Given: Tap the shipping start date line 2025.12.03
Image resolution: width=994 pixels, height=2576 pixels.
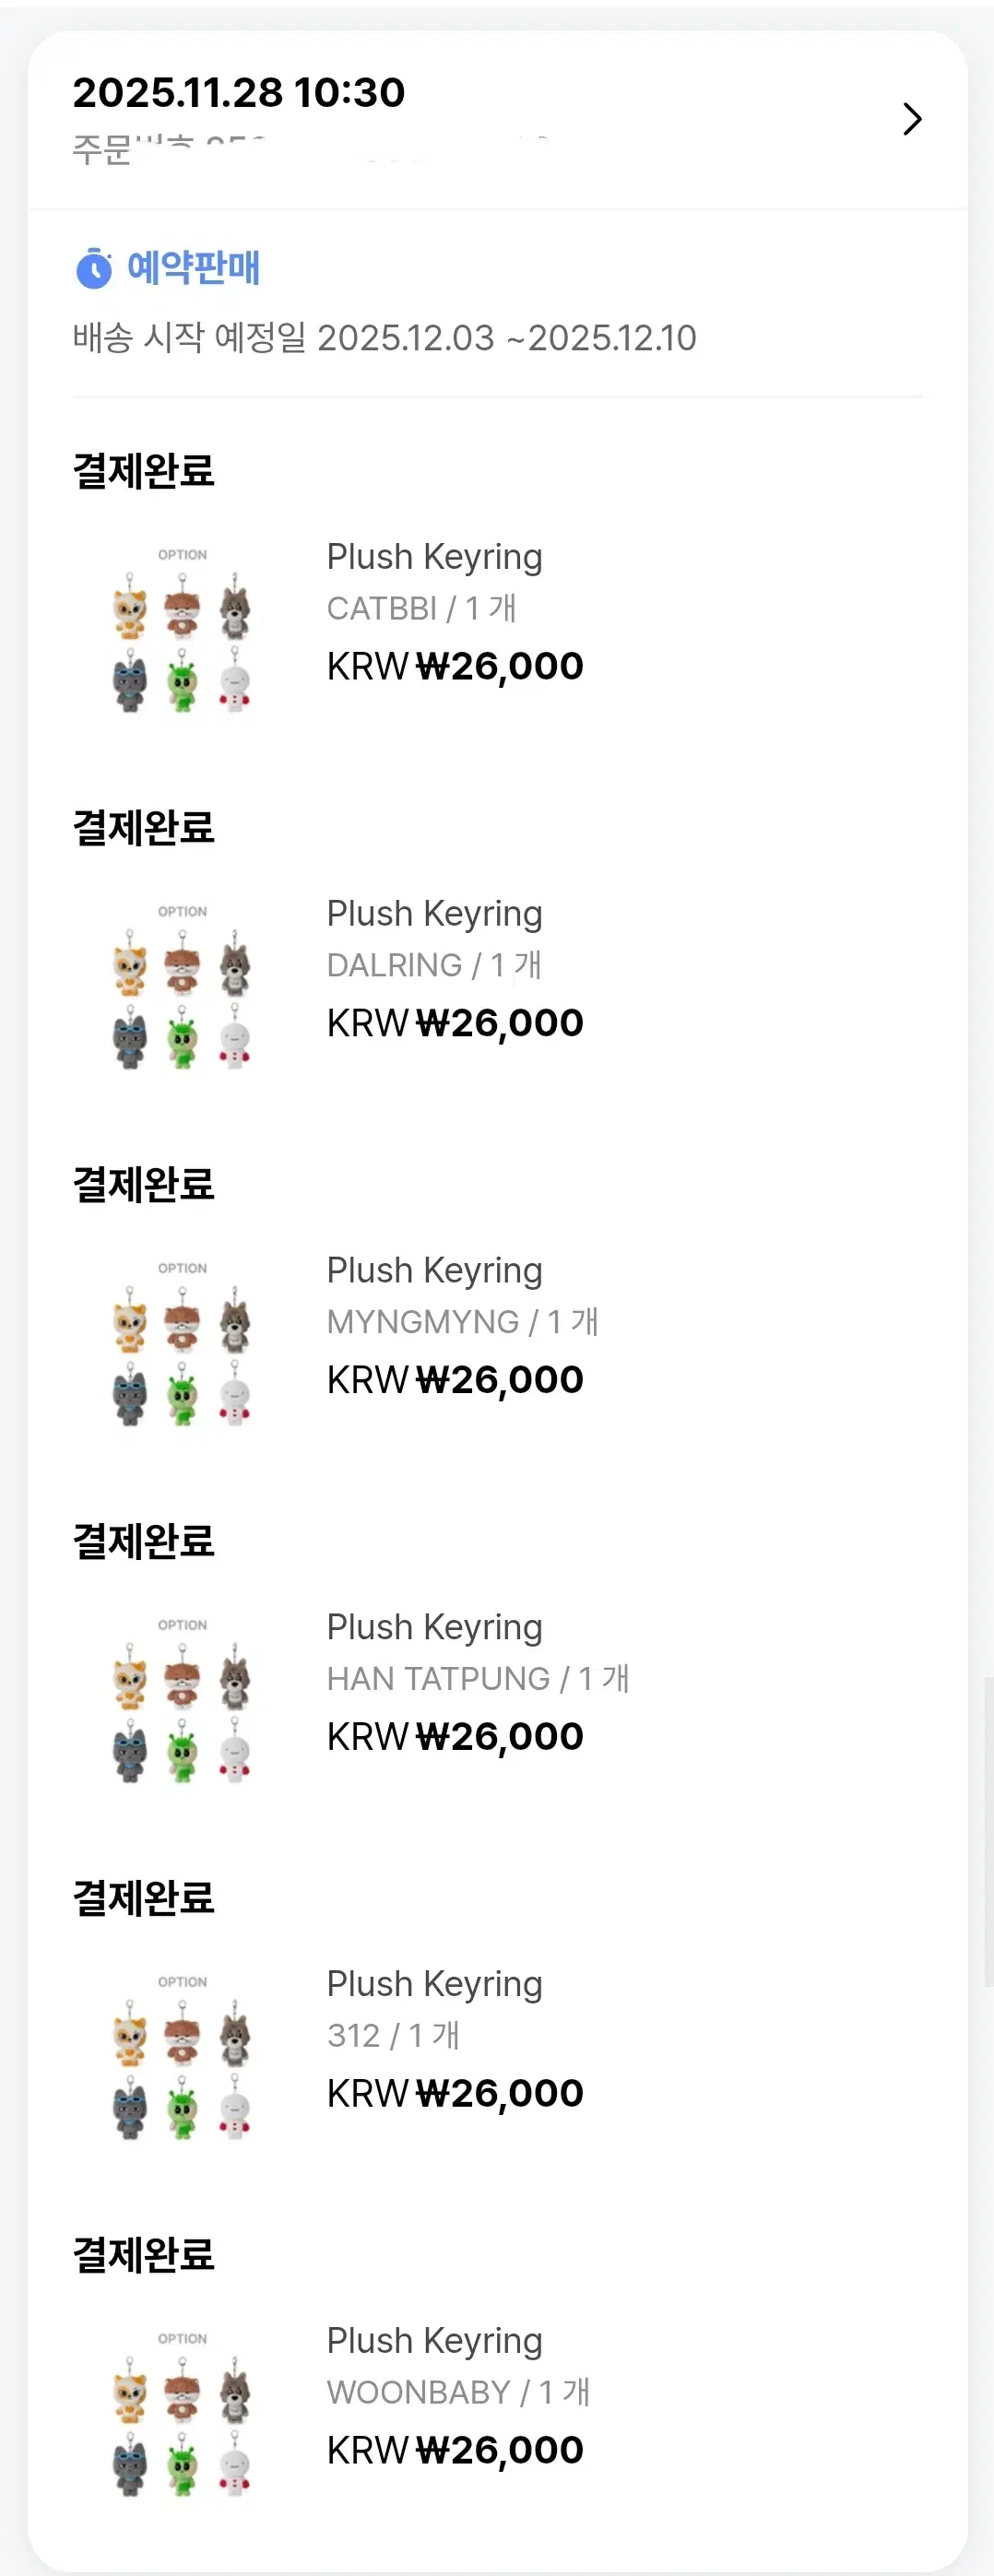Looking at the screenshot, I should pyautogui.click(x=384, y=338).
